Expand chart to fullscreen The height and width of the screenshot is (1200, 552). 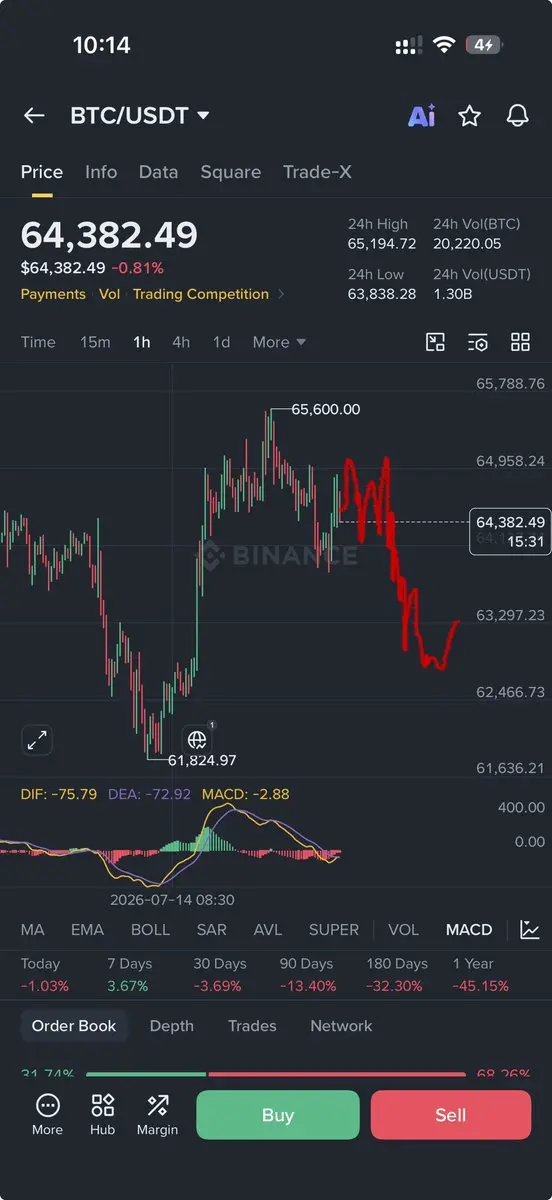(x=37, y=740)
